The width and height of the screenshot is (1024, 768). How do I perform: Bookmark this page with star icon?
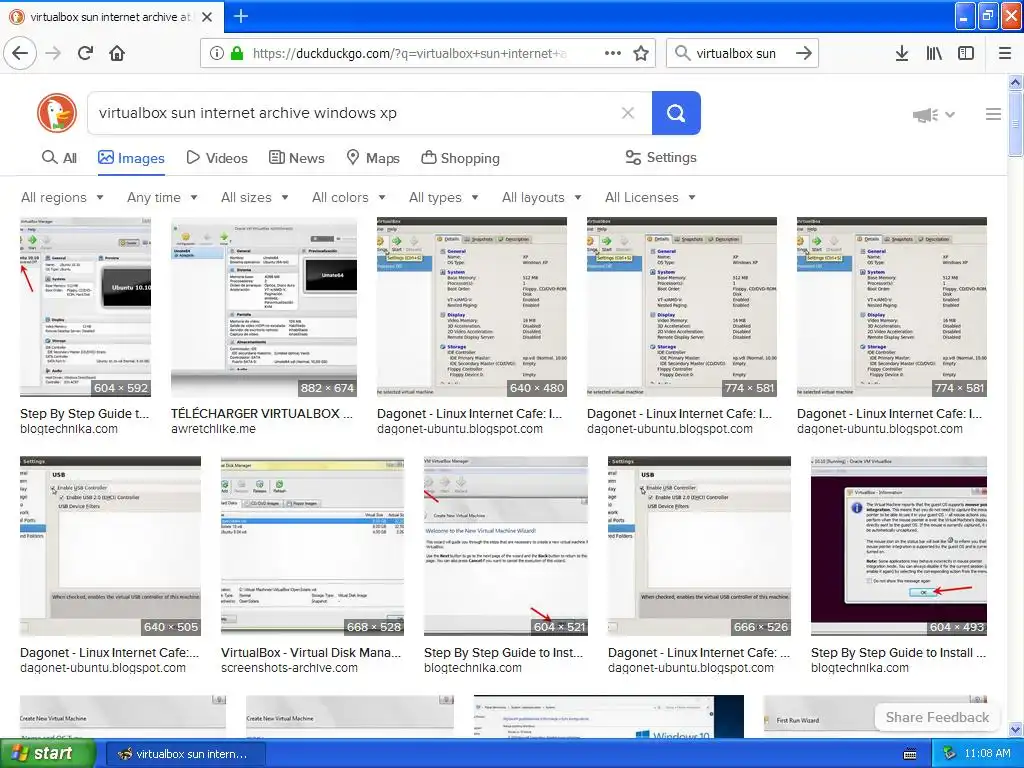(641, 53)
